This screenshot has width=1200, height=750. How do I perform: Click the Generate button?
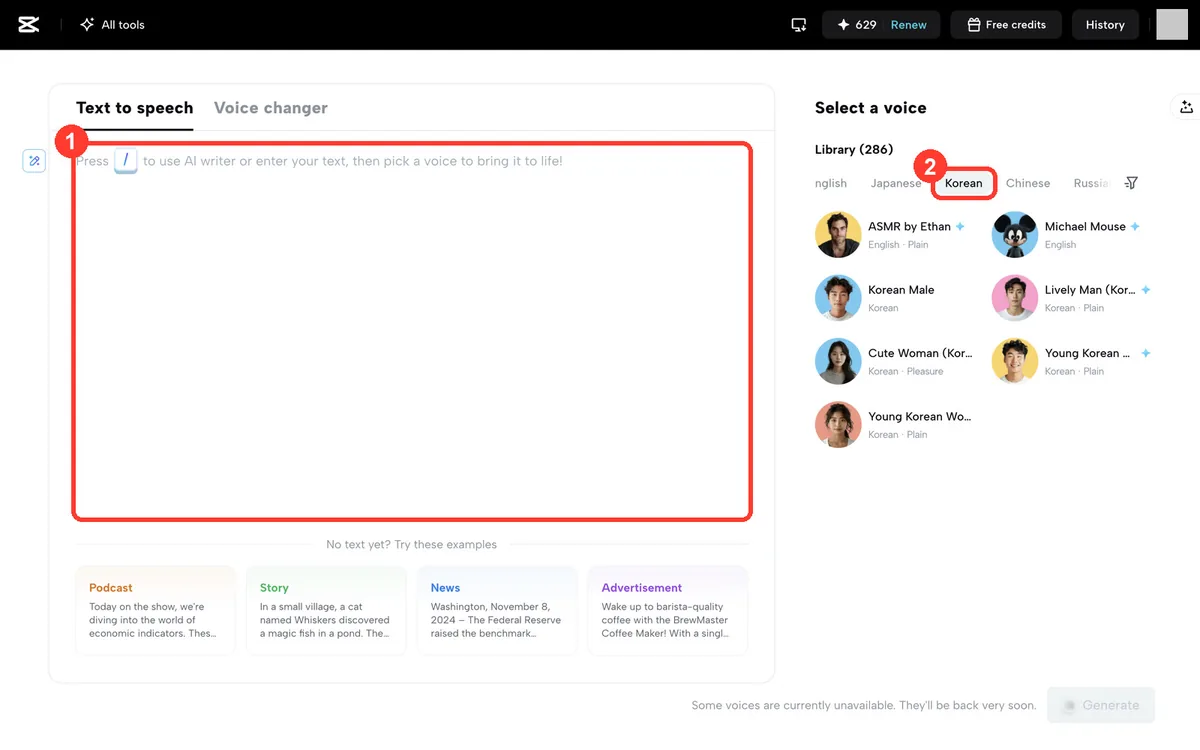[1101, 705]
